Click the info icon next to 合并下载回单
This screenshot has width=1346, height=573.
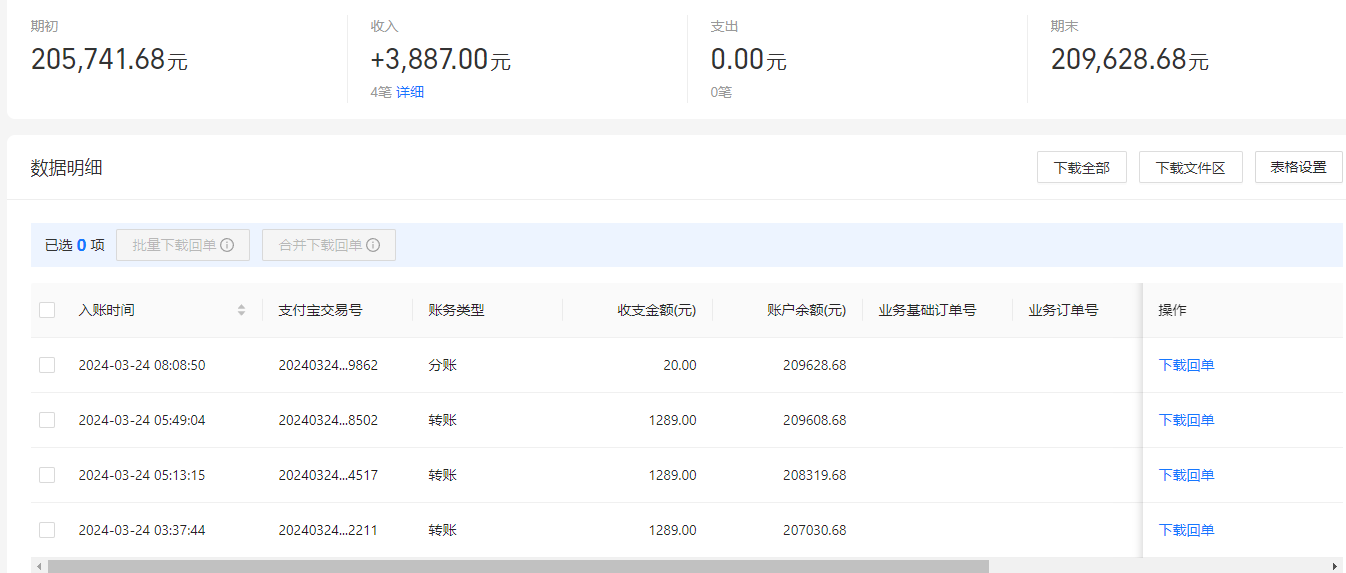click(373, 245)
